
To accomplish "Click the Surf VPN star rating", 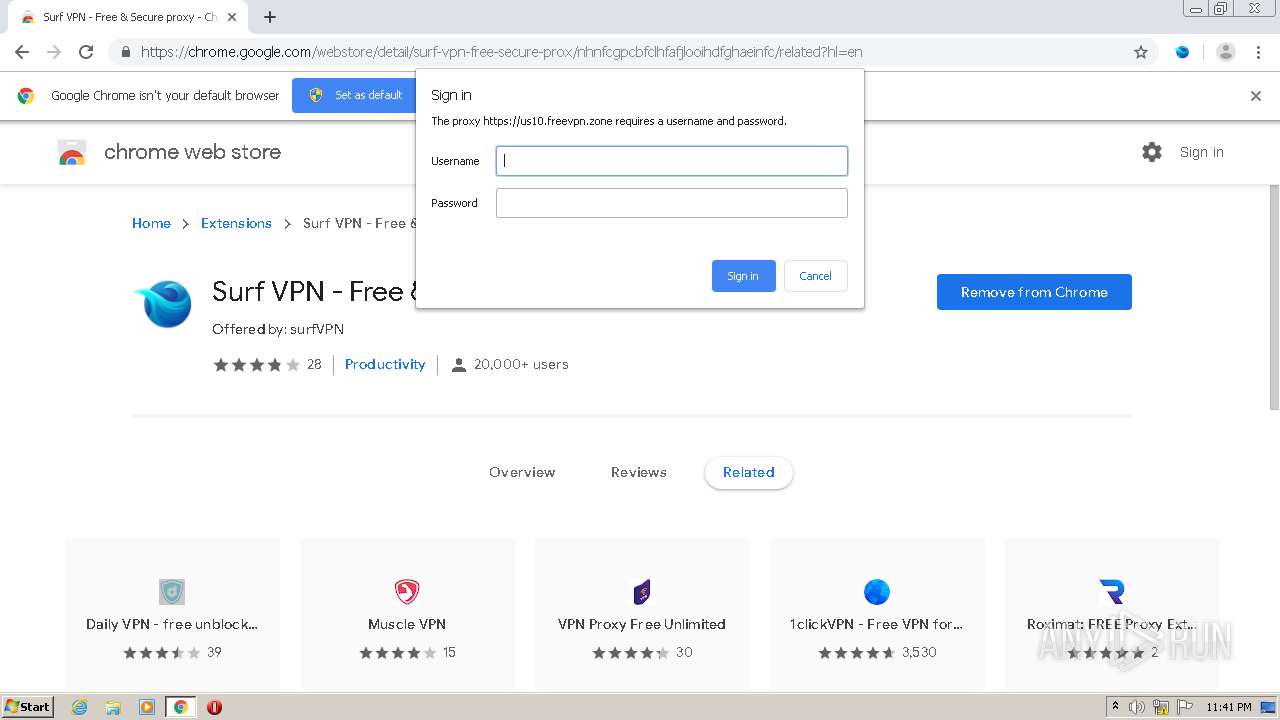I will coord(256,365).
